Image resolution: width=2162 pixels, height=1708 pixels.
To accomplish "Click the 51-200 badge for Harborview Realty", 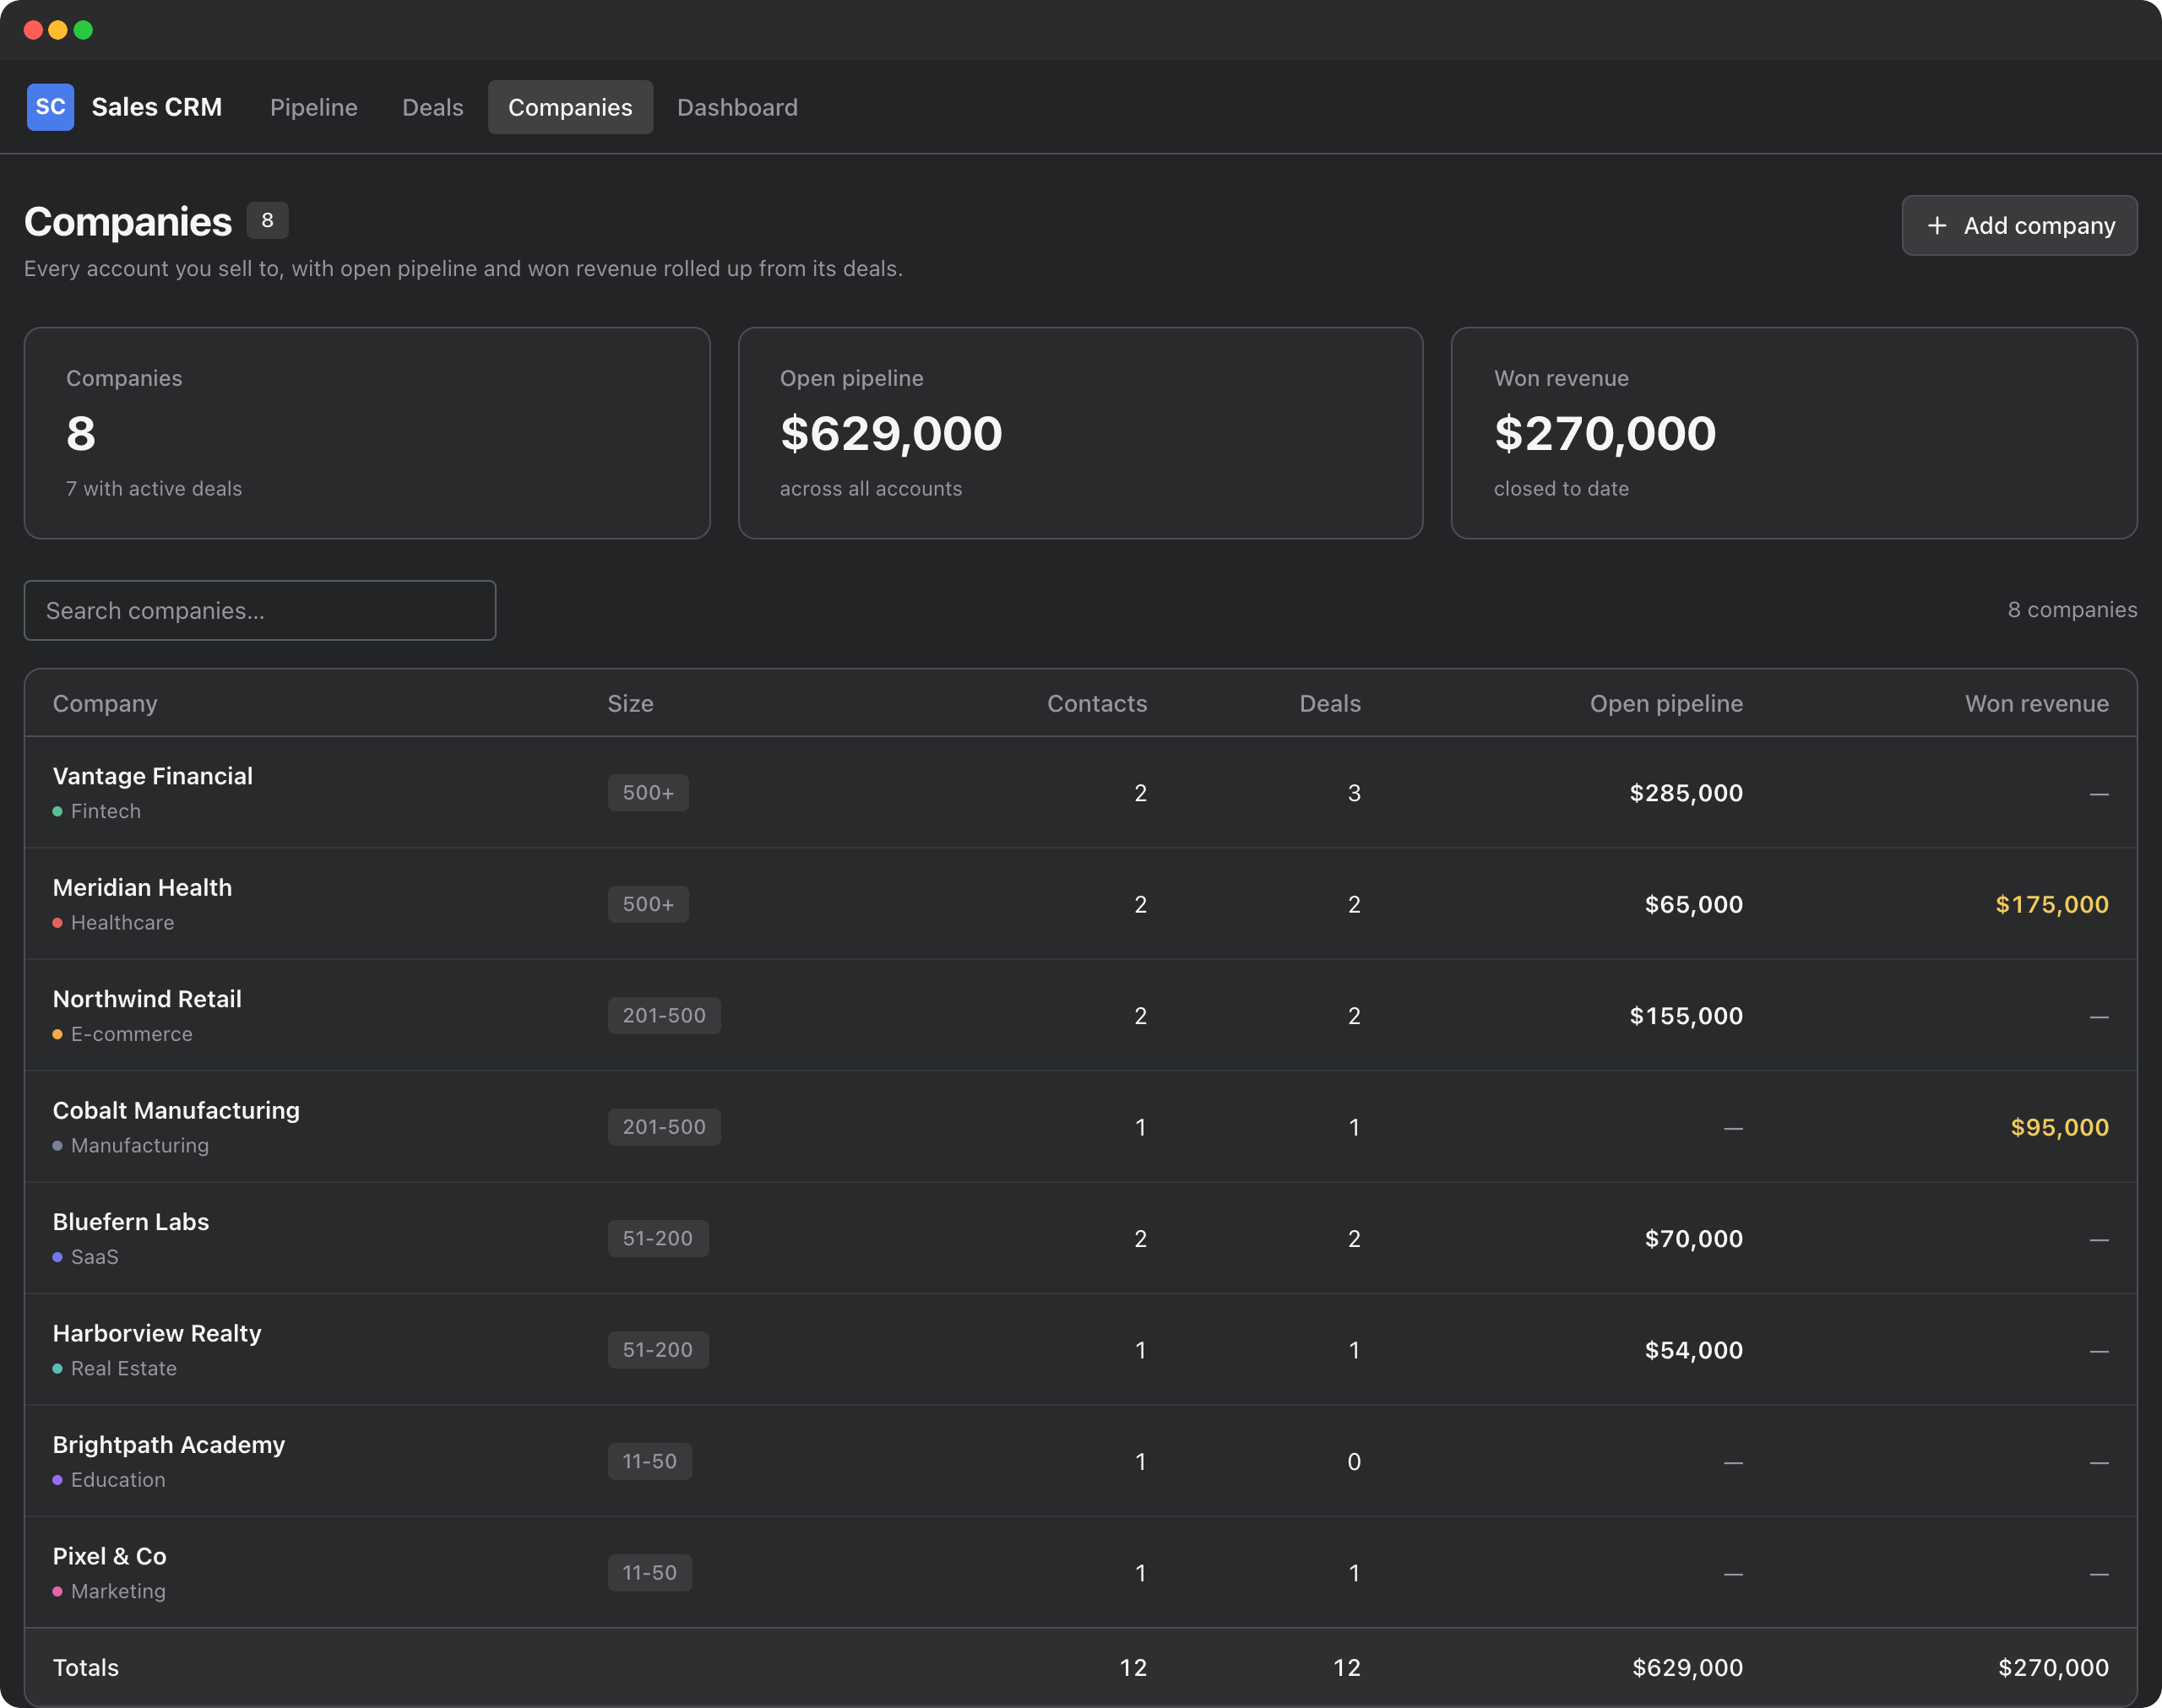I will tap(658, 1350).
